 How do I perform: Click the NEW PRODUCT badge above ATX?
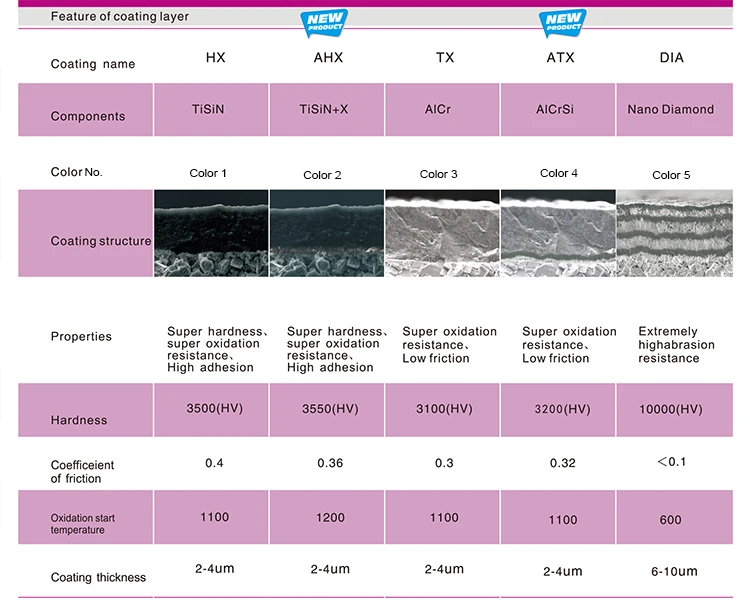pyautogui.click(x=562, y=23)
